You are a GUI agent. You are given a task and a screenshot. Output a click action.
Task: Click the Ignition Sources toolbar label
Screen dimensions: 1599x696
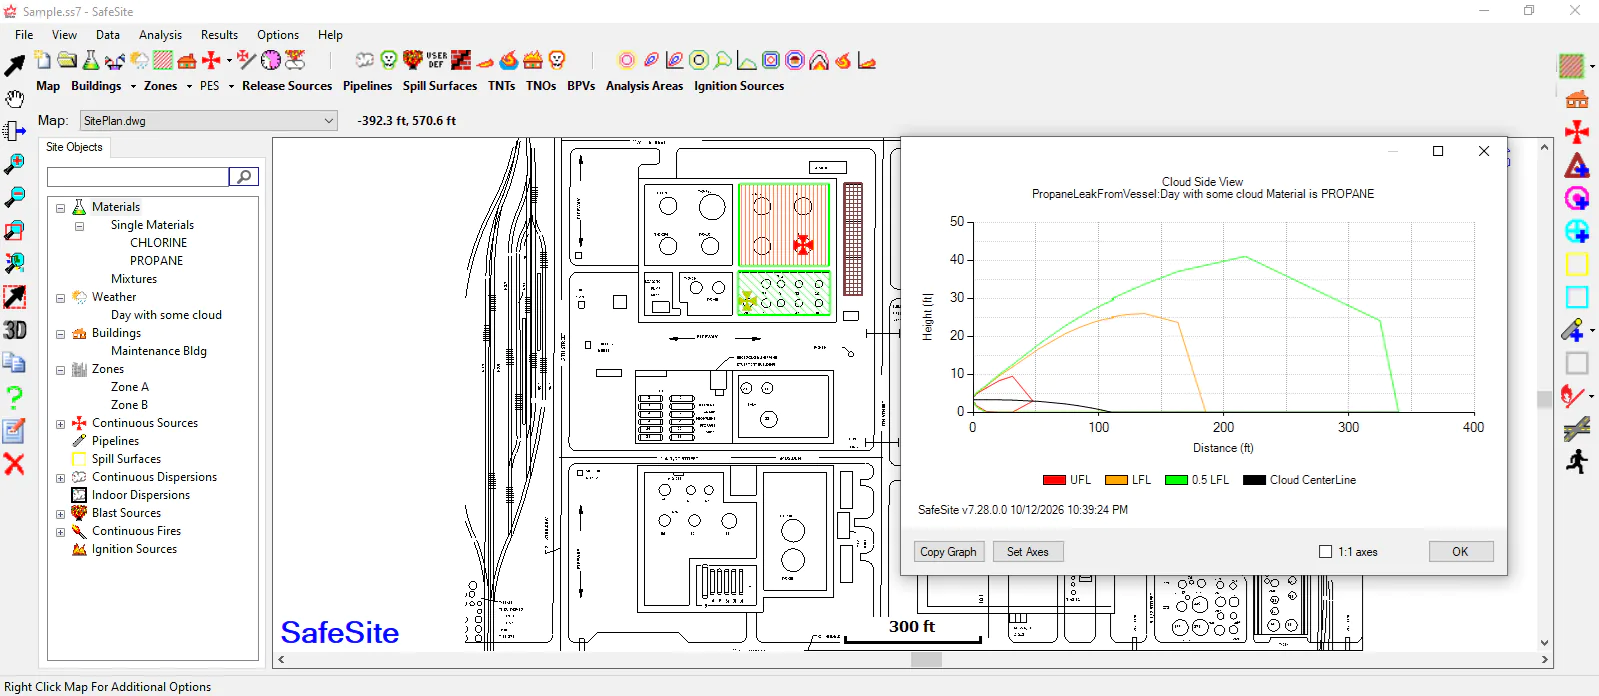point(739,86)
